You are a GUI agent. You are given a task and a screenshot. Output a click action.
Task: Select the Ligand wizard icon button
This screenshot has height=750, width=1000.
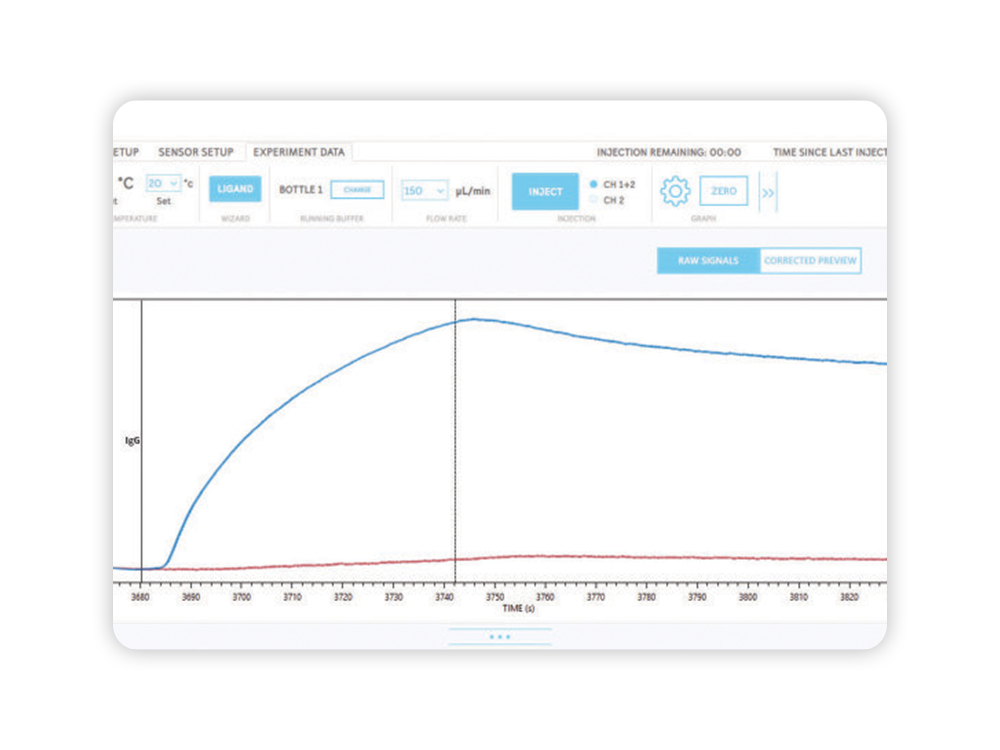235,189
